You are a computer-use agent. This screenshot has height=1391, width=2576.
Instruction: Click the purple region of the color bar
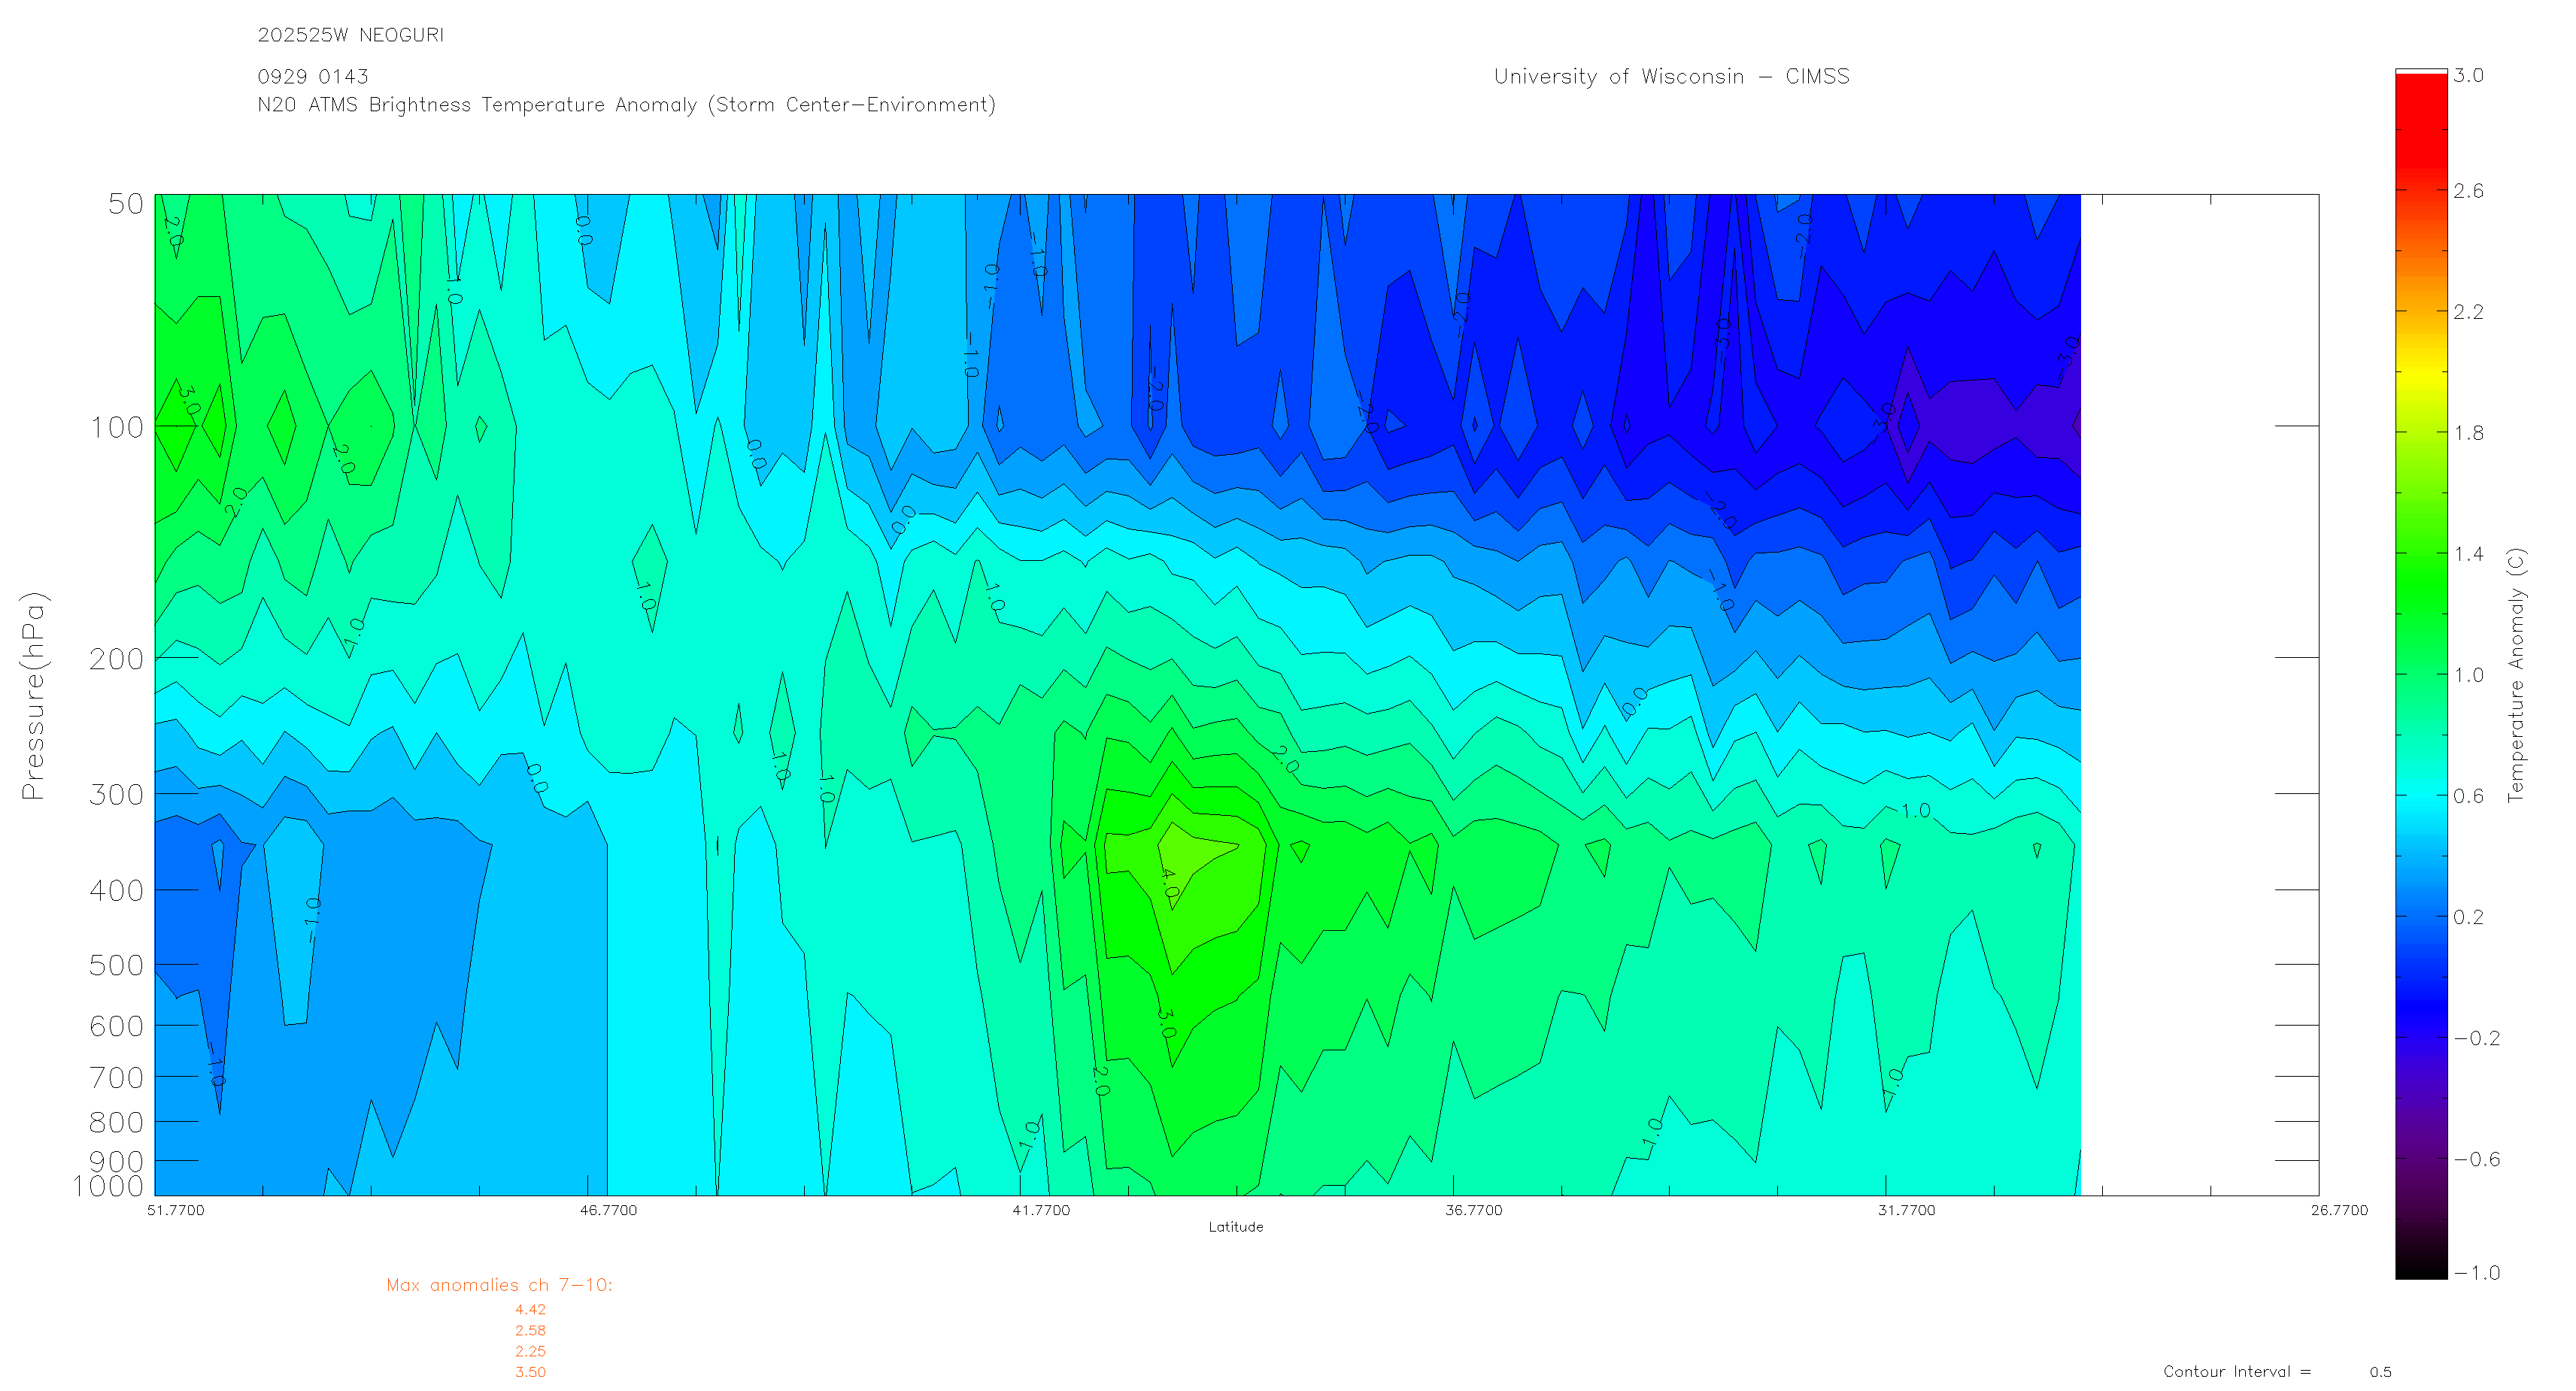[2420, 1130]
